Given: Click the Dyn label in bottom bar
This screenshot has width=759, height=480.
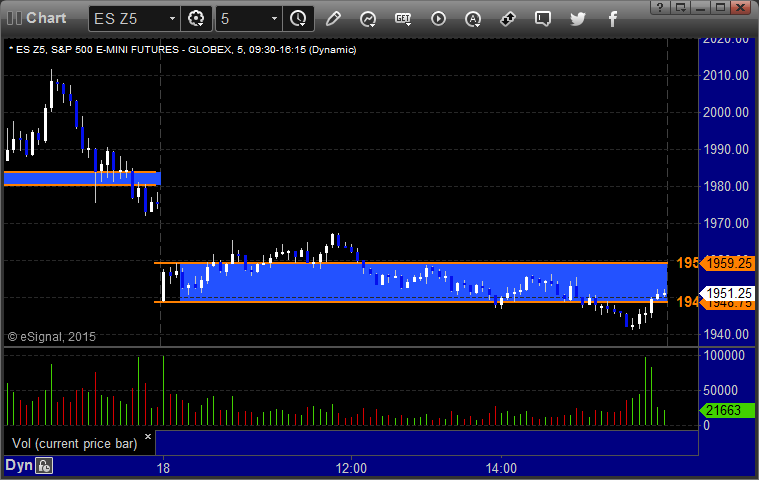Looking at the screenshot, I should tap(19, 465).
